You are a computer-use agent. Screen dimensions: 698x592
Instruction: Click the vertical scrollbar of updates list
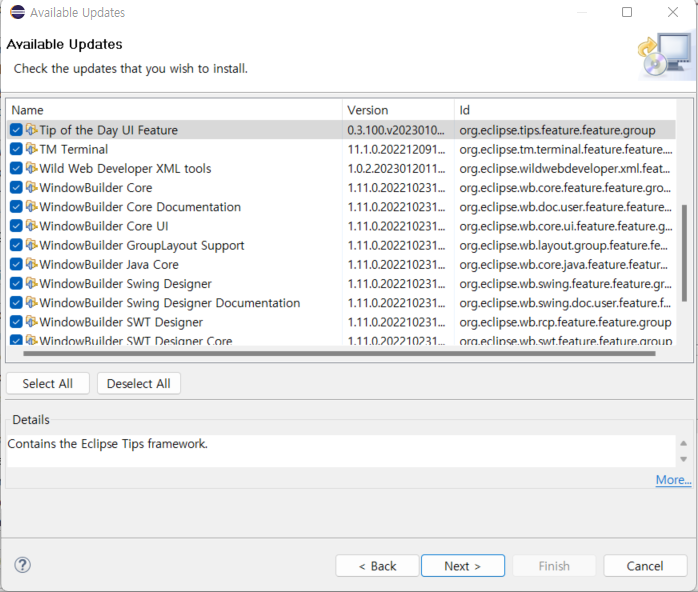684,253
